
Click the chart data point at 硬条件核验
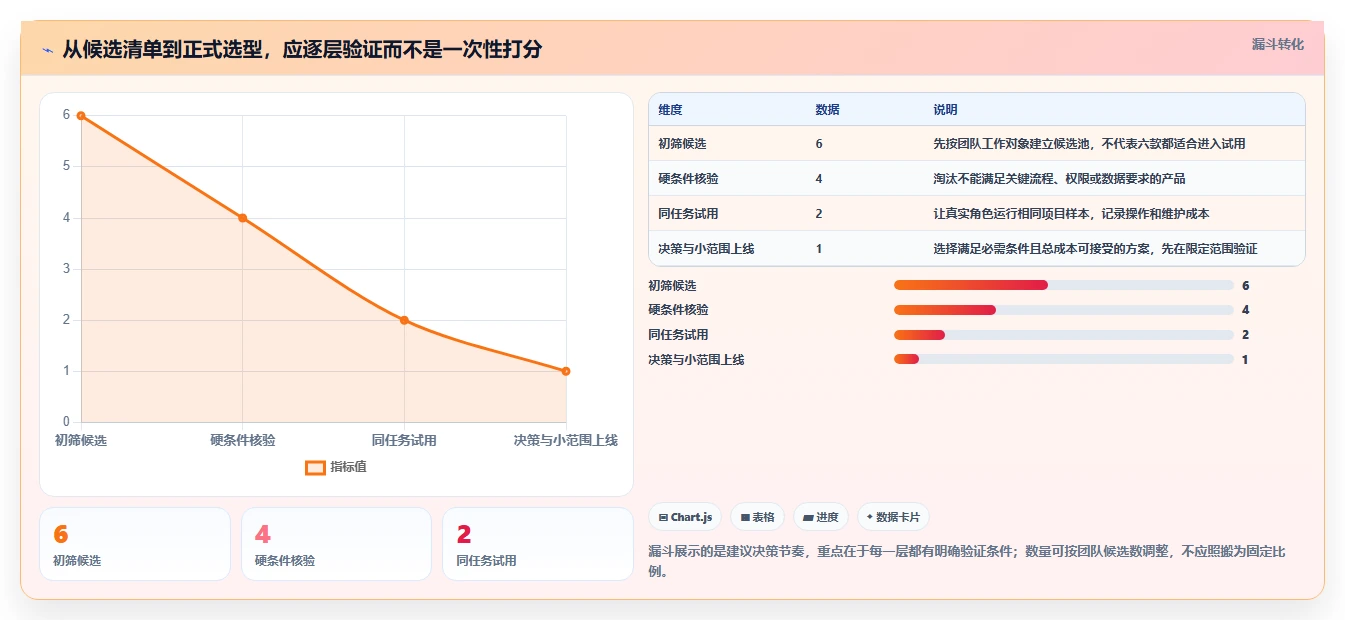pos(242,218)
